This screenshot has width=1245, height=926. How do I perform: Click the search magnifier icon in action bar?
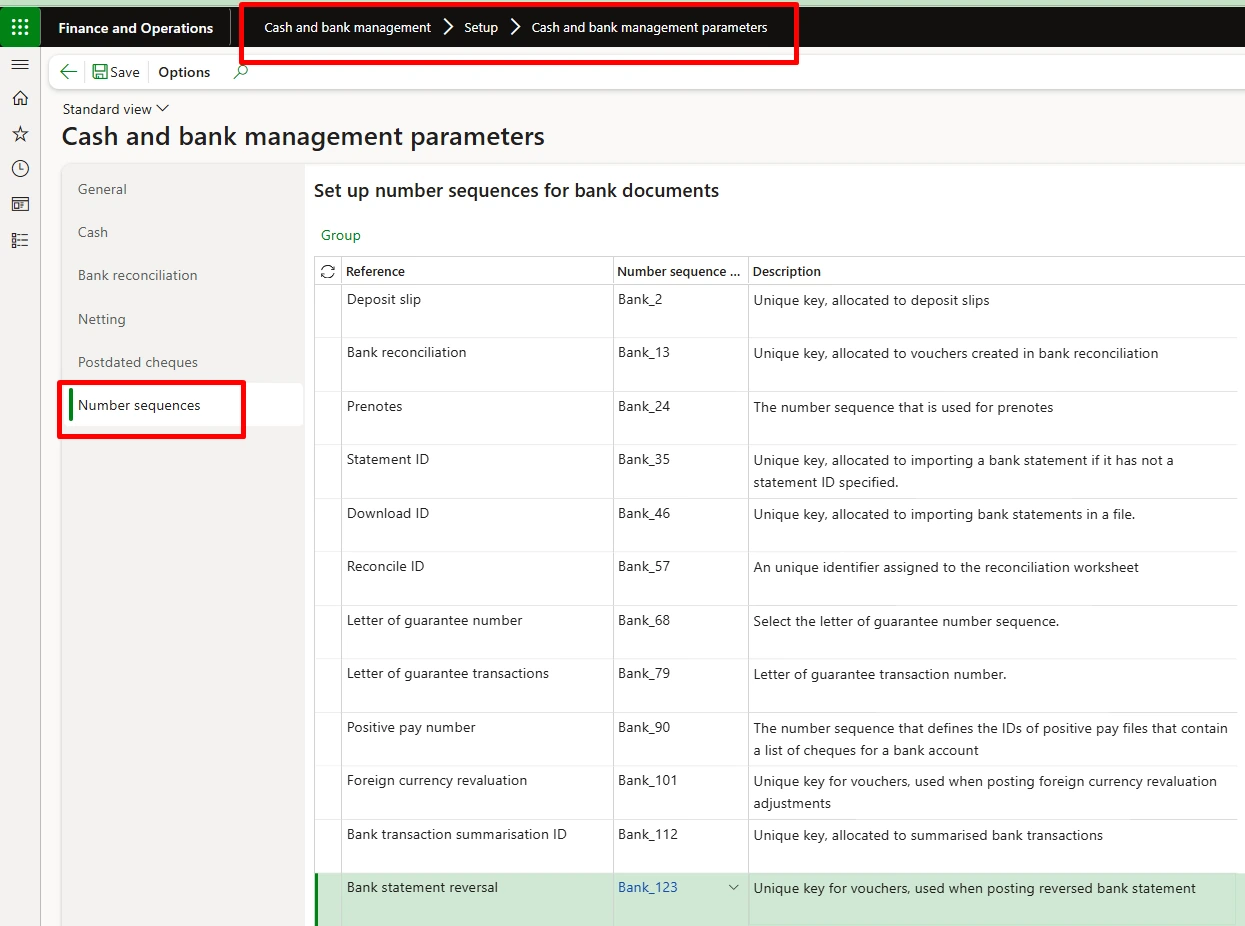(x=240, y=72)
